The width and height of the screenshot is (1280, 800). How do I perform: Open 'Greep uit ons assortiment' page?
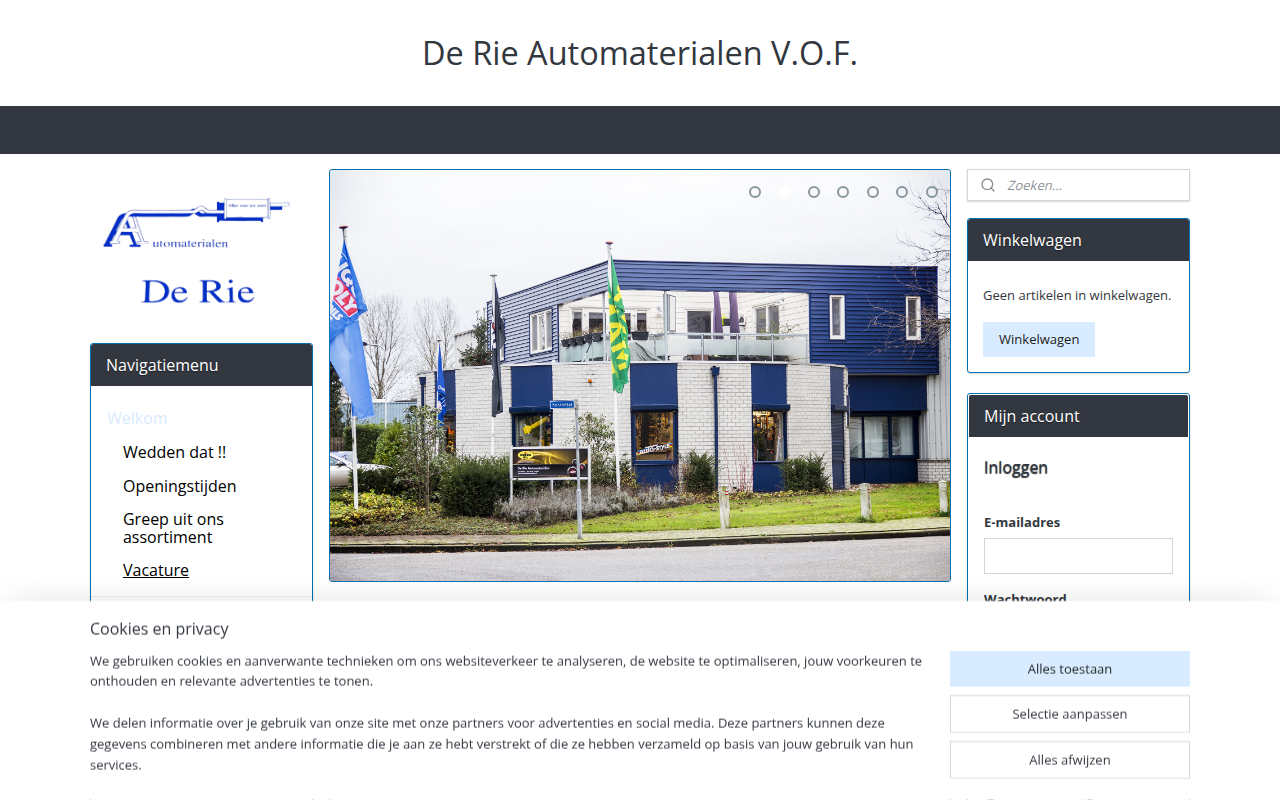[x=173, y=528]
